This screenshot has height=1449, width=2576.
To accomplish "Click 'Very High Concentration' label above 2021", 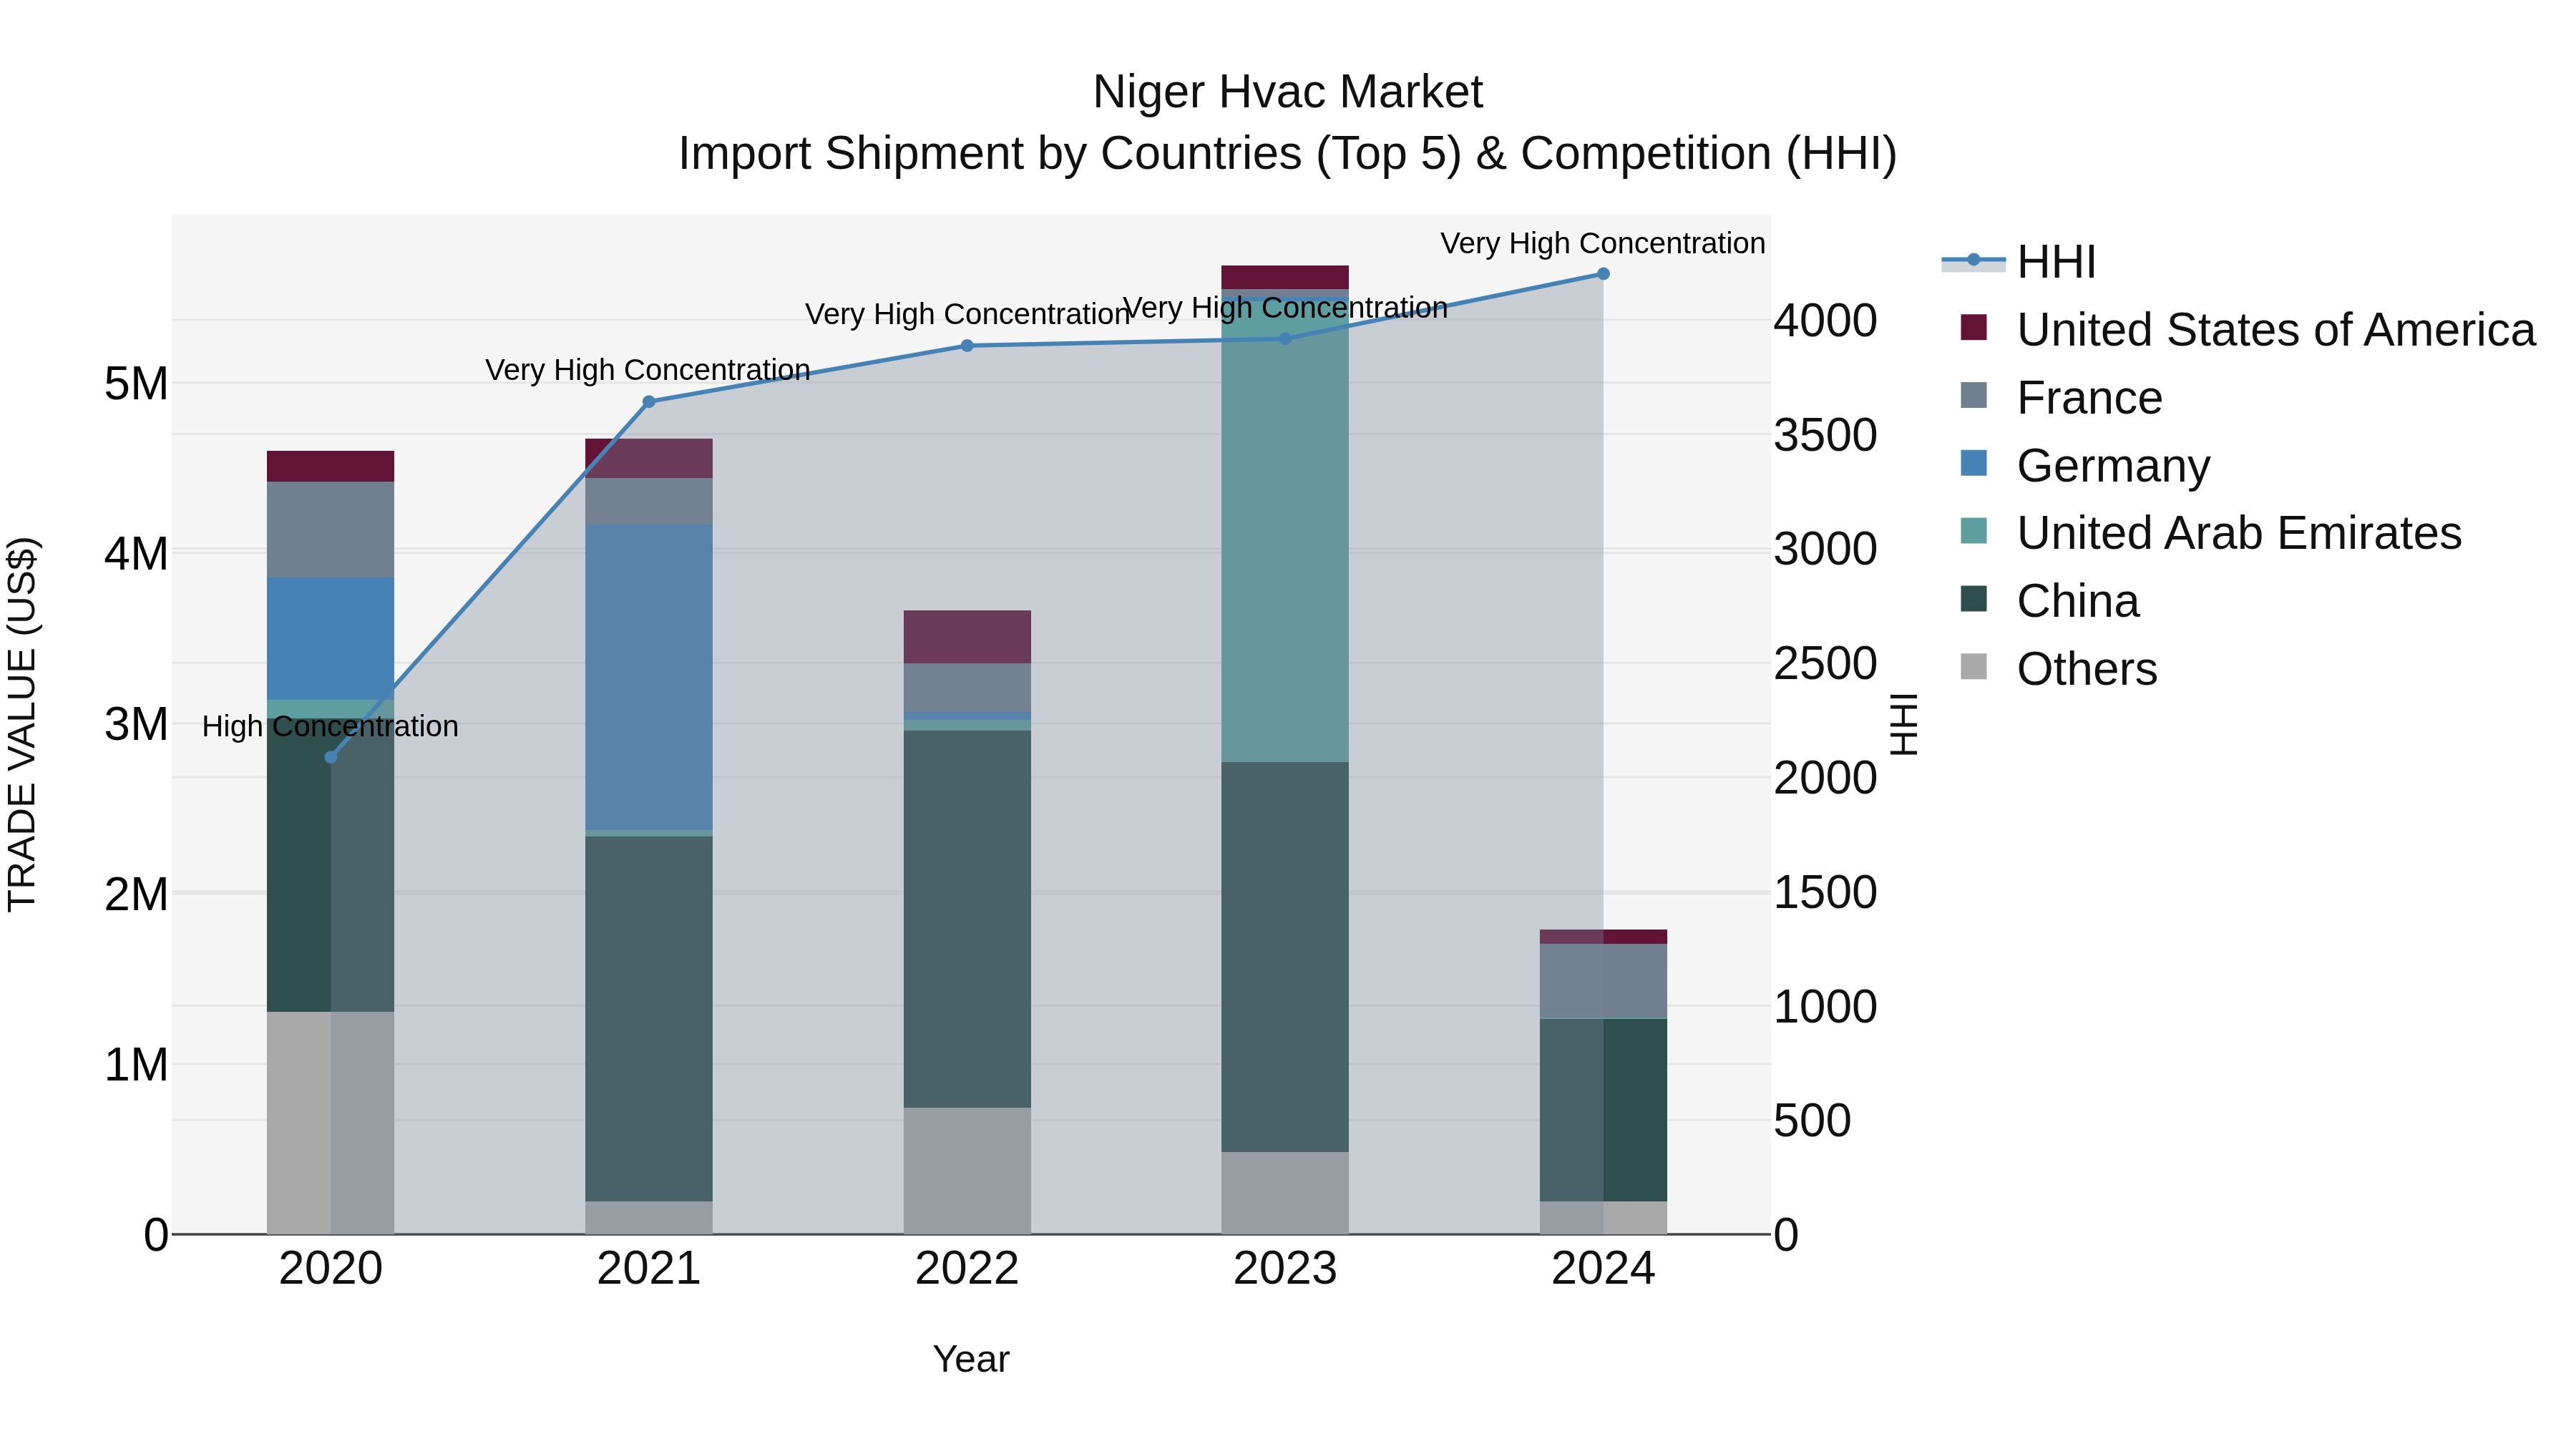I will pyautogui.click(x=648, y=370).
